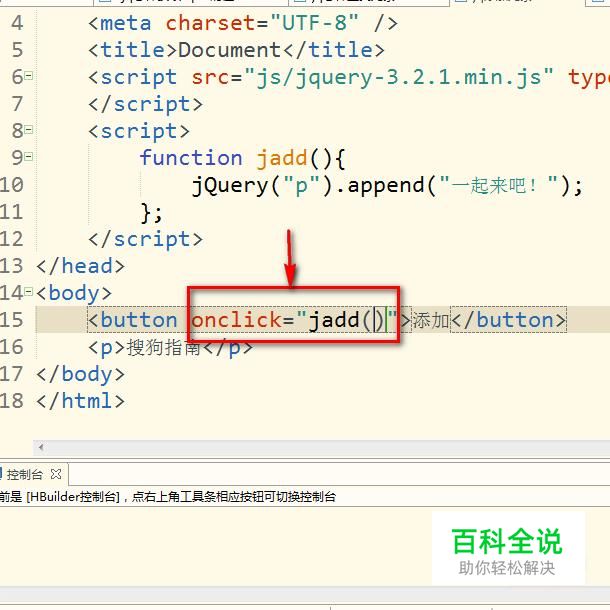
Task: Place cursor in meta charset line
Action: point(243,23)
